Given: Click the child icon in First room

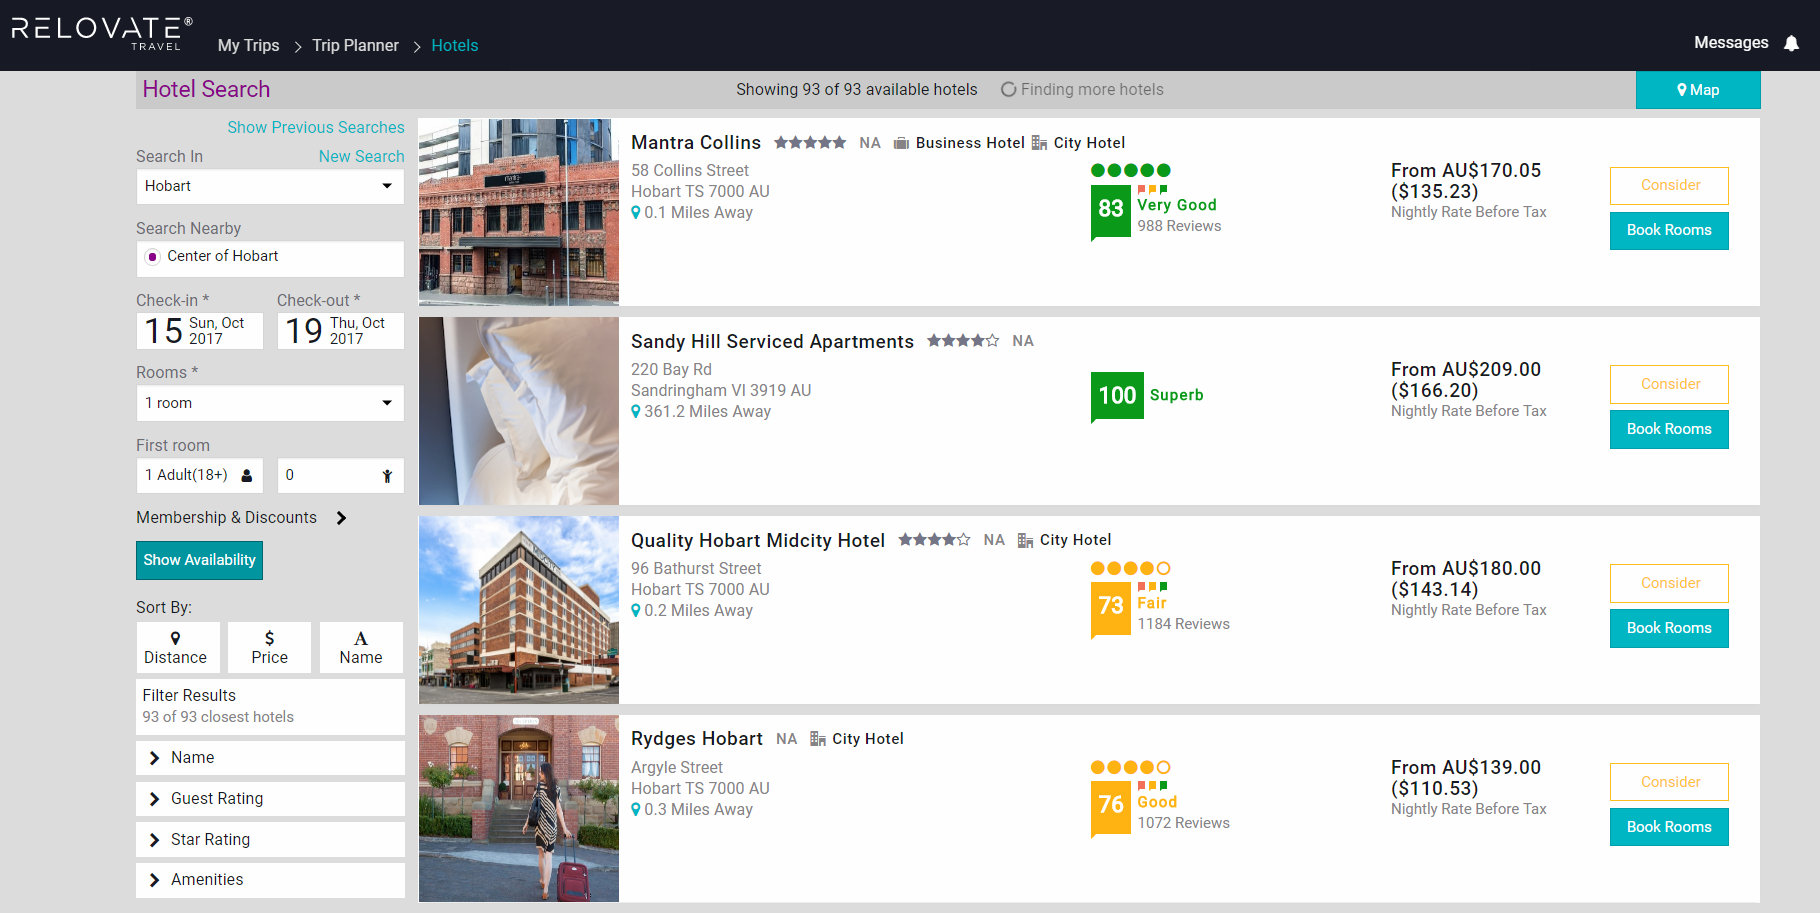Looking at the screenshot, I should coord(387,476).
